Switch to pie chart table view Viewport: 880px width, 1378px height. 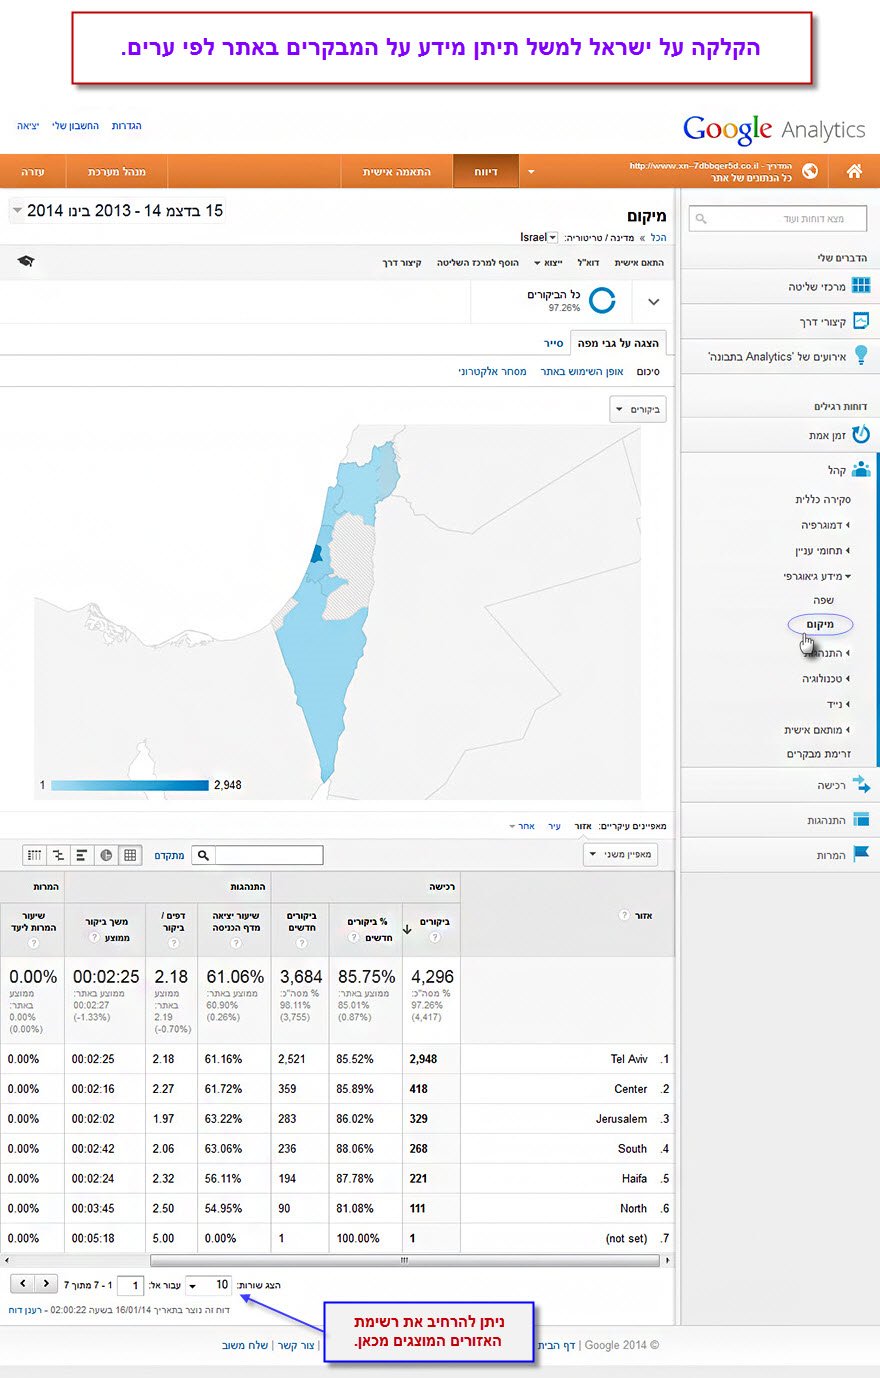tap(106, 855)
